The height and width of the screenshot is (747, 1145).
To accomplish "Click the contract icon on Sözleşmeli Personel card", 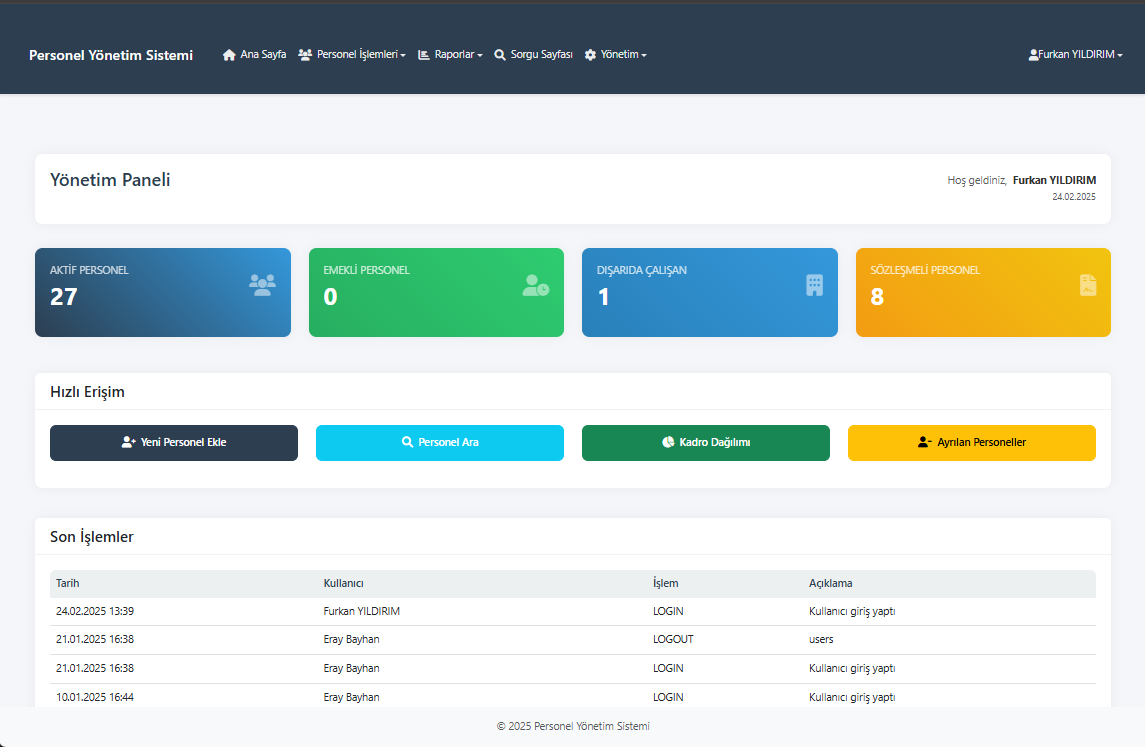I will coord(1088,285).
